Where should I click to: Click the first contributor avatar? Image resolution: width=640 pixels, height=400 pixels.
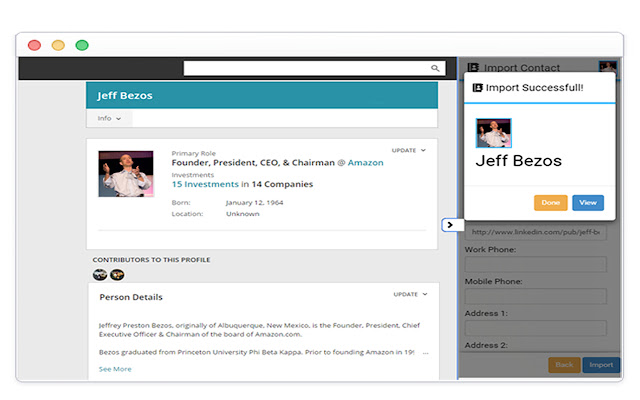pyautogui.click(x=100, y=275)
